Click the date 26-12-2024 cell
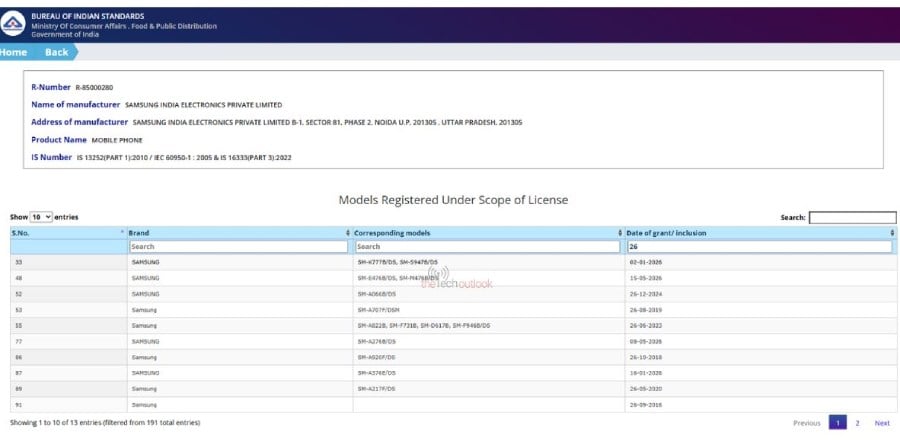The height and width of the screenshot is (440, 900). [761, 294]
